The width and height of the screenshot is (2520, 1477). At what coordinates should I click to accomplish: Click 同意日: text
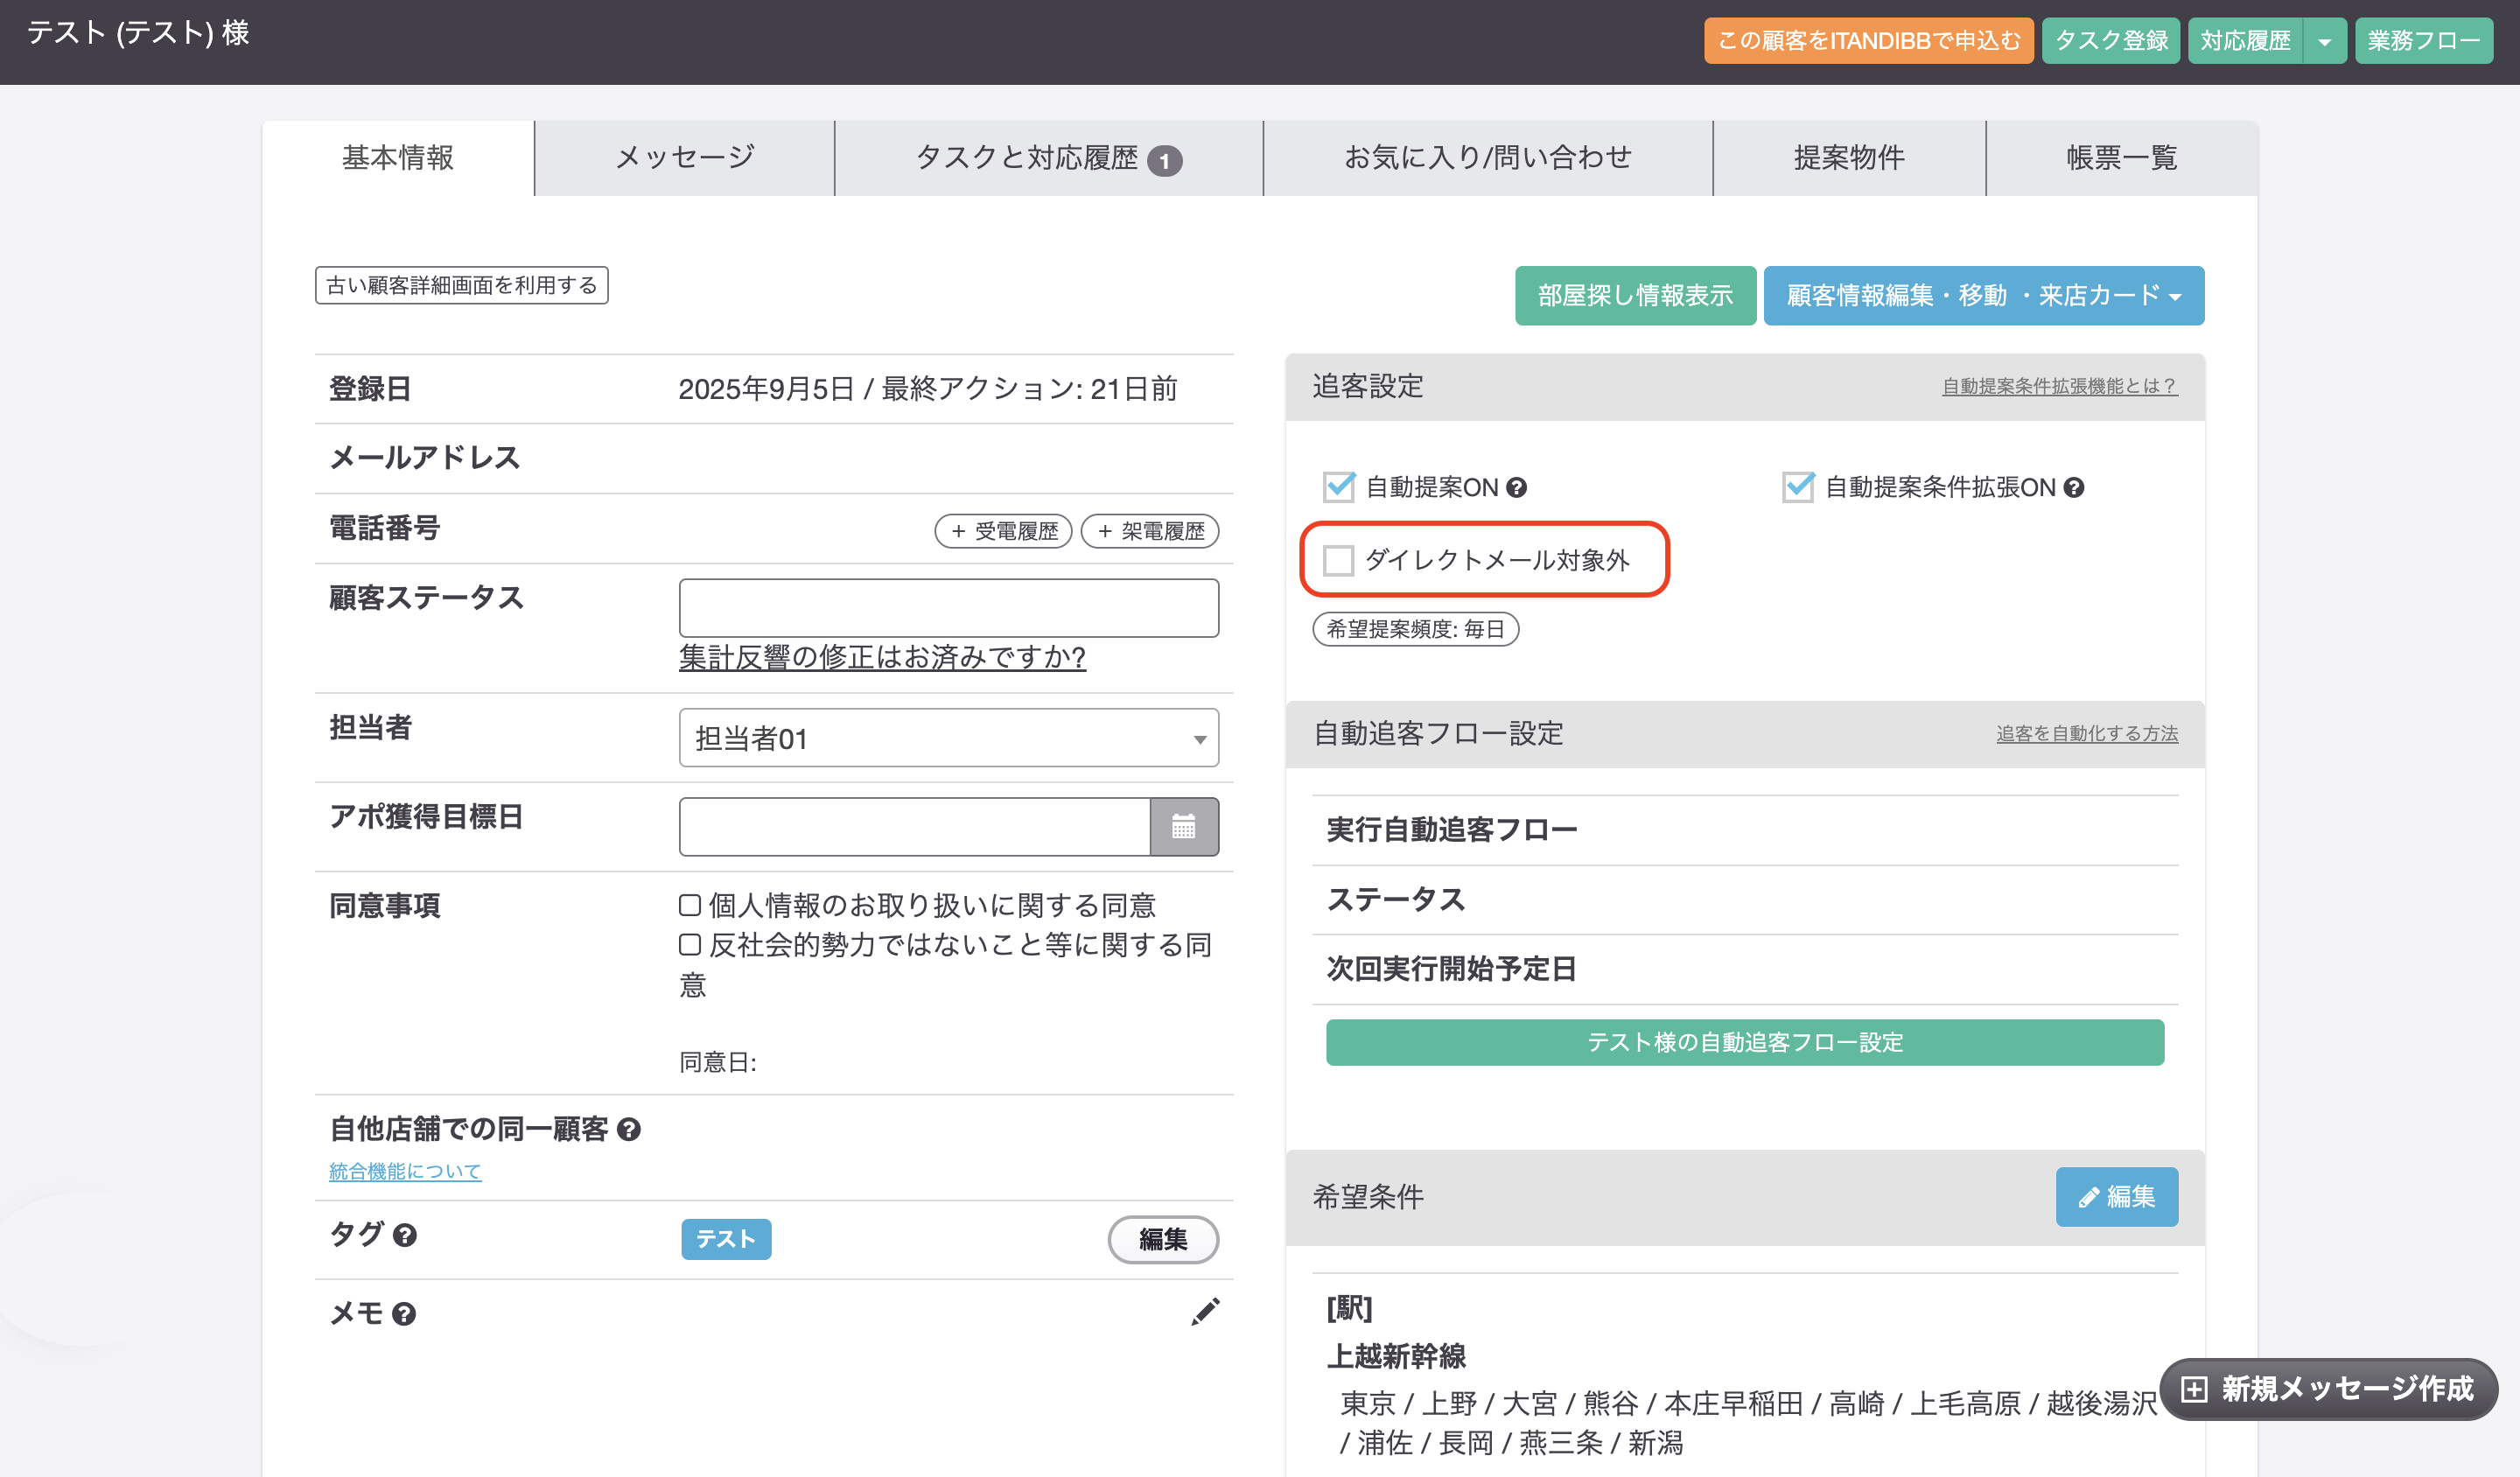[x=718, y=1063]
